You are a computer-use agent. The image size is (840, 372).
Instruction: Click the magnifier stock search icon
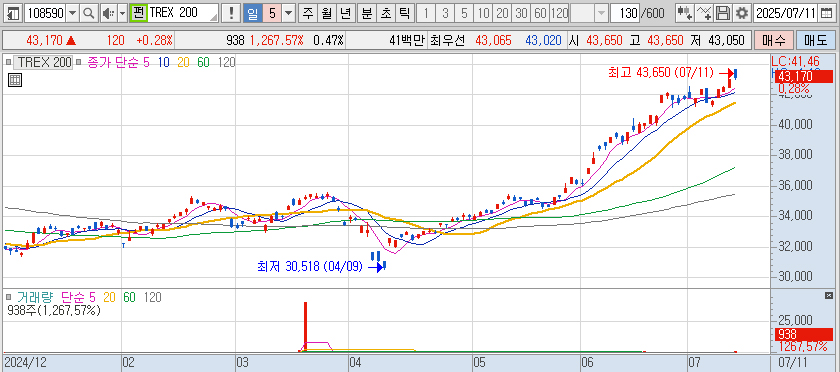(x=89, y=13)
